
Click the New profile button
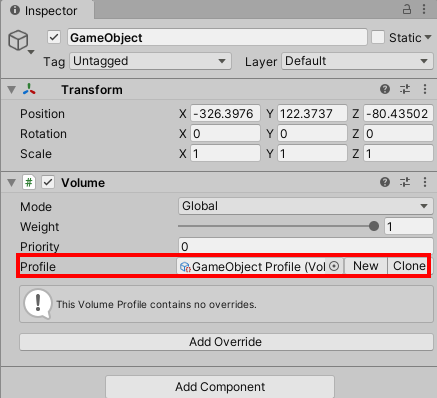pos(366,266)
